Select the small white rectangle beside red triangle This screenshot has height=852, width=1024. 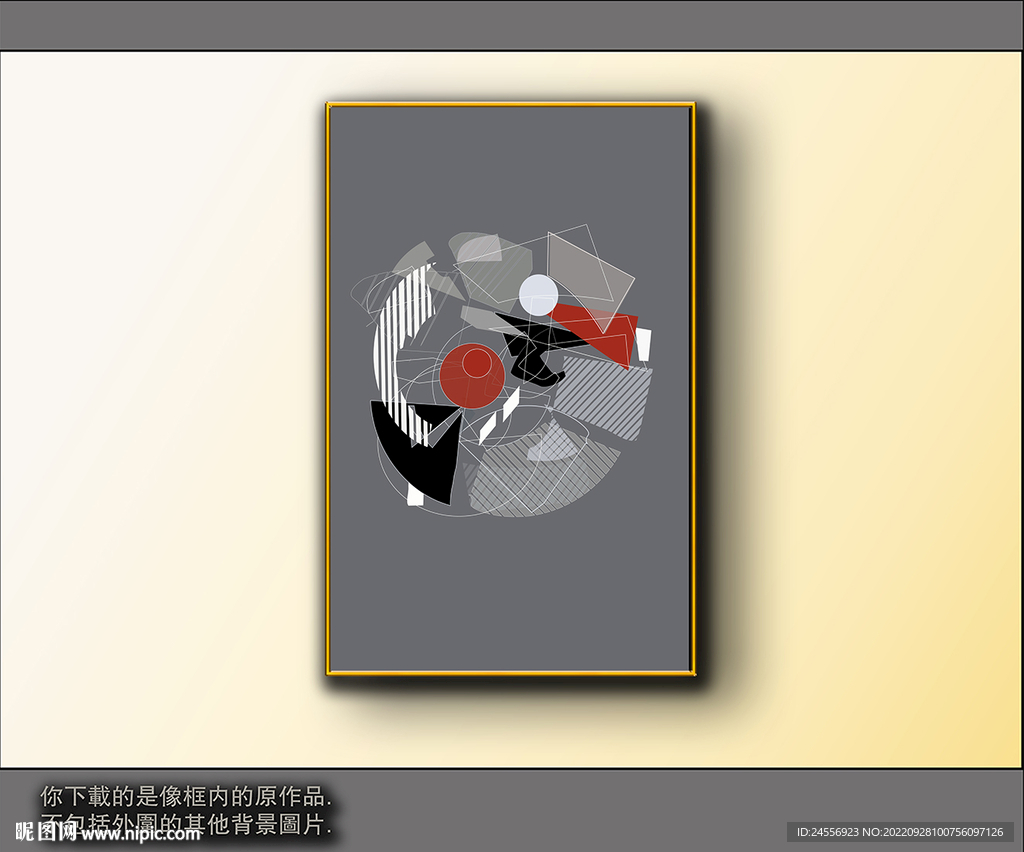pos(644,343)
